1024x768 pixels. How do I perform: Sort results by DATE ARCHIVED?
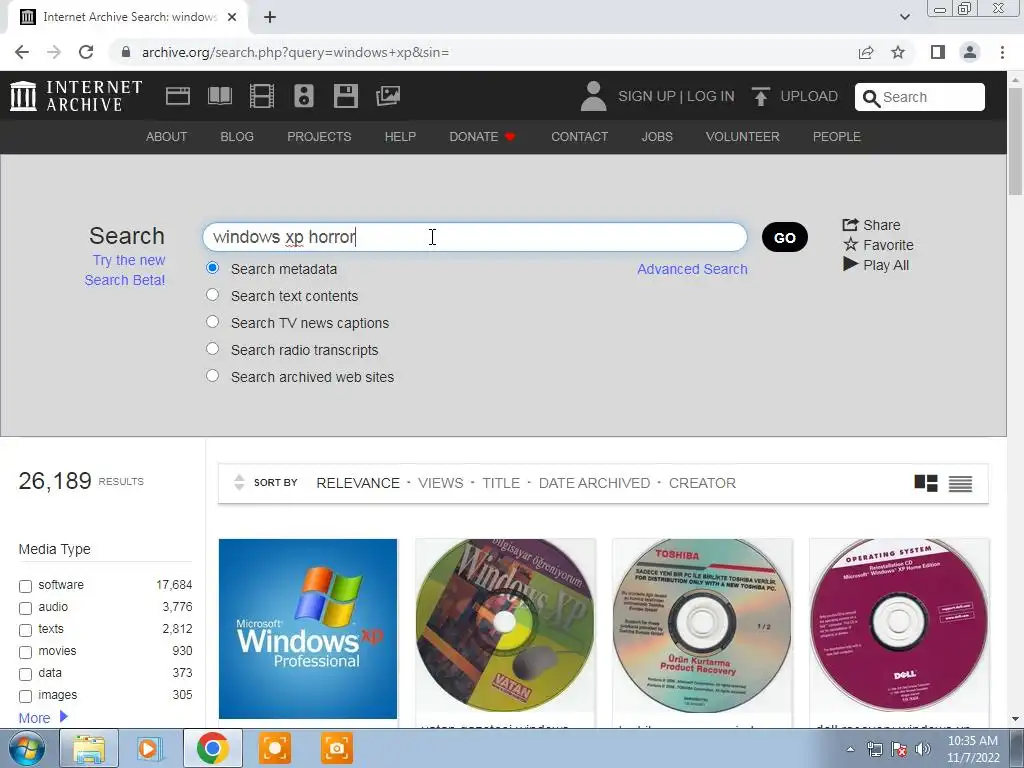[x=594, y=483]
